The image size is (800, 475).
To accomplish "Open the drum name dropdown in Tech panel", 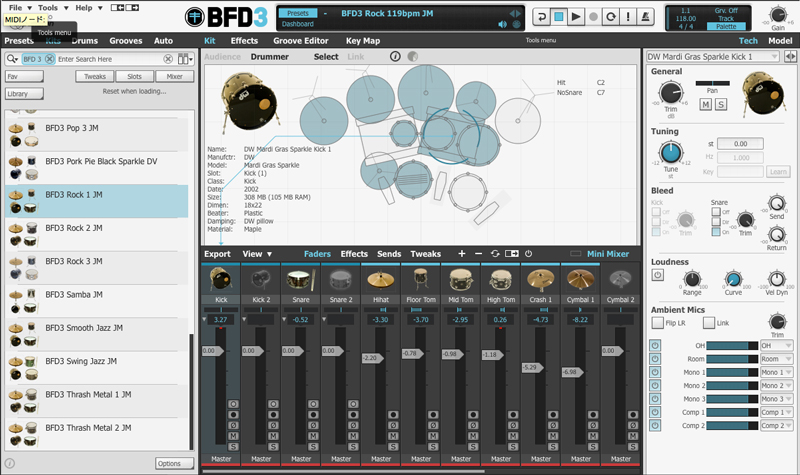I will [713, 57].
